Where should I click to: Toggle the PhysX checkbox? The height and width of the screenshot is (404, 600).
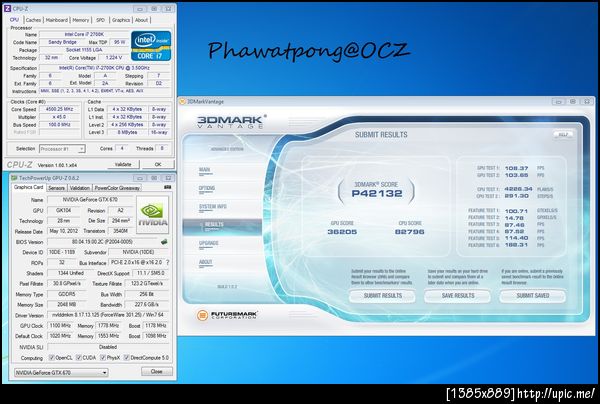point(103,358)
